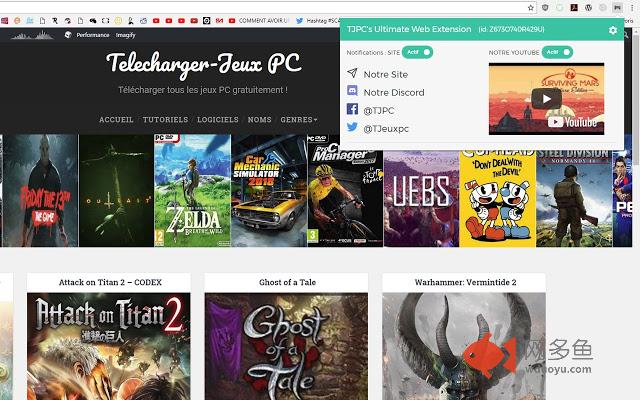Screen dimensions: 640x400
Task: Toggle the Notifications SITE Actif switch
Action: 417,52
